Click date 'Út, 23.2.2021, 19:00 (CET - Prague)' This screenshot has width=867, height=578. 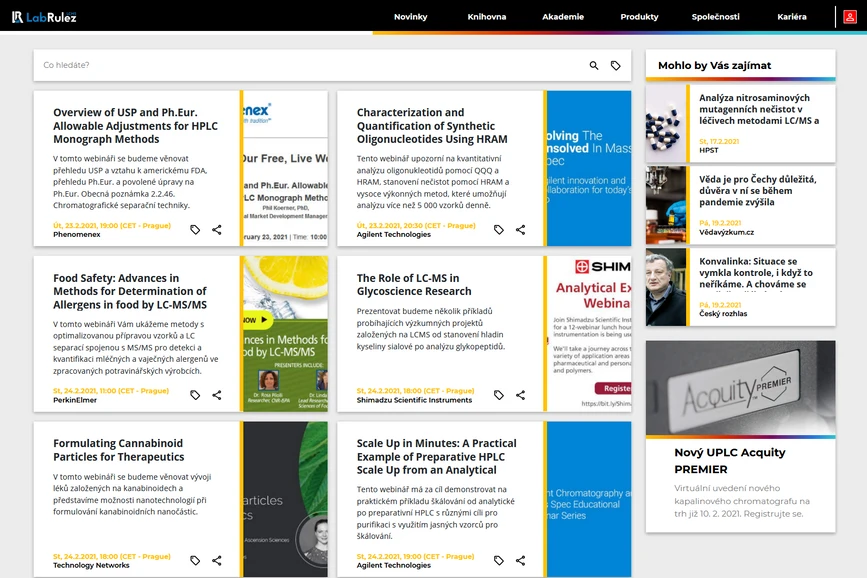coord(112,226)
